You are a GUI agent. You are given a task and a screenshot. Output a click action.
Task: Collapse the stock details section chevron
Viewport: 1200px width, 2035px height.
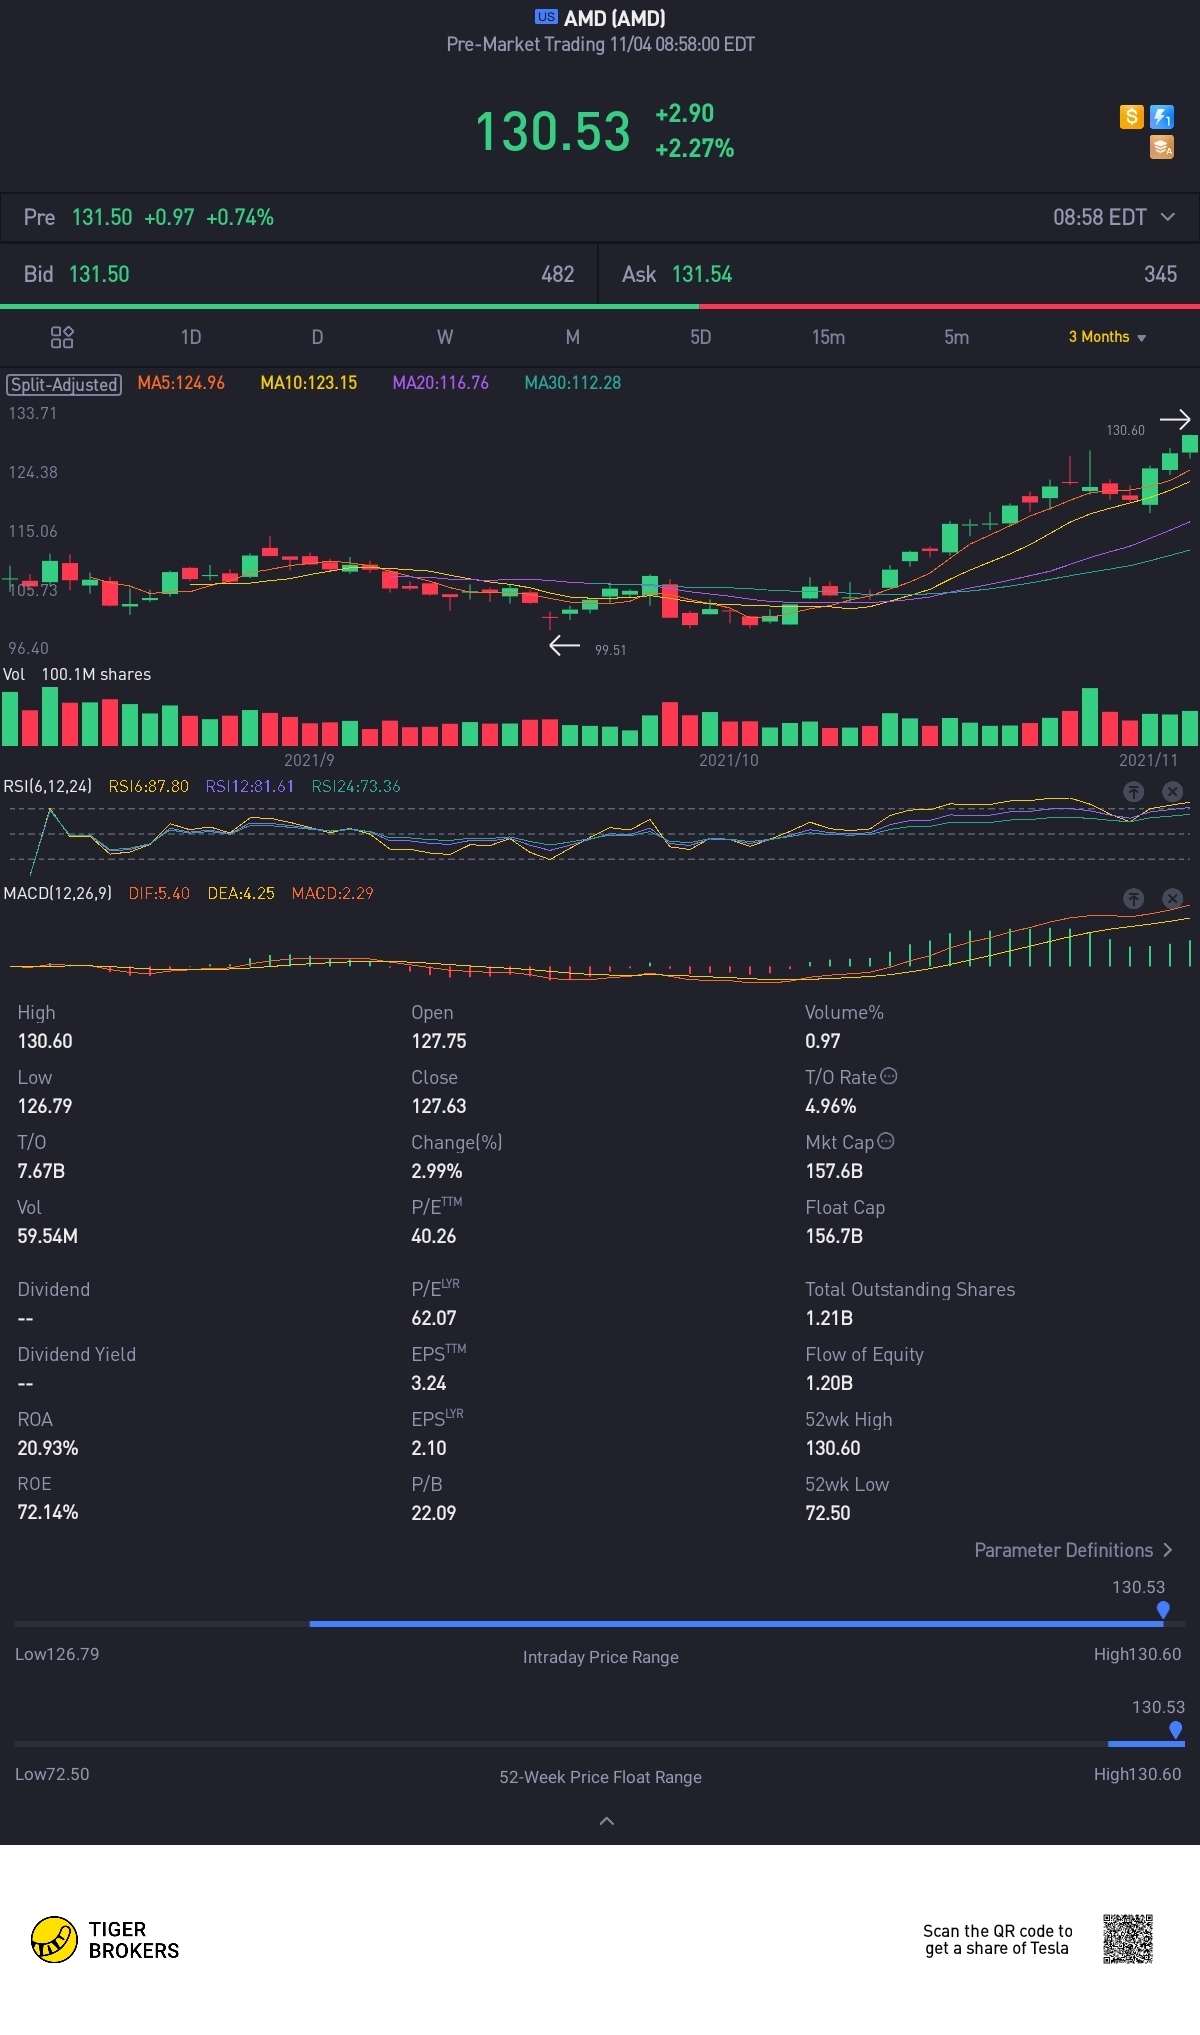pos(606,1821)
